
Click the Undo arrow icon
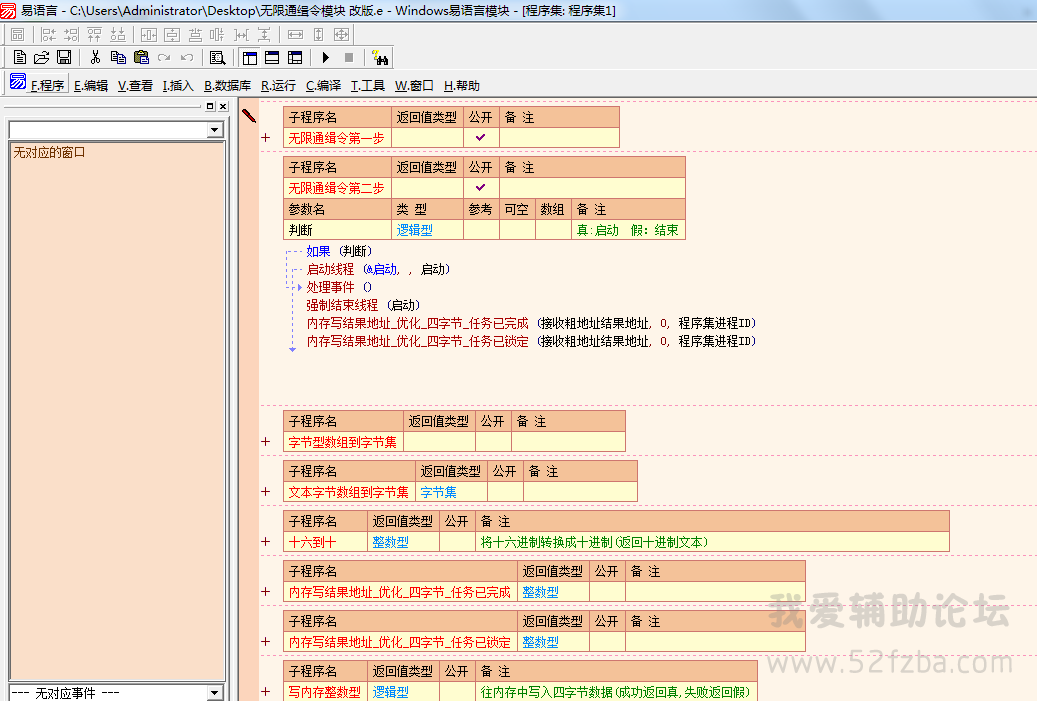click(187, 58)
